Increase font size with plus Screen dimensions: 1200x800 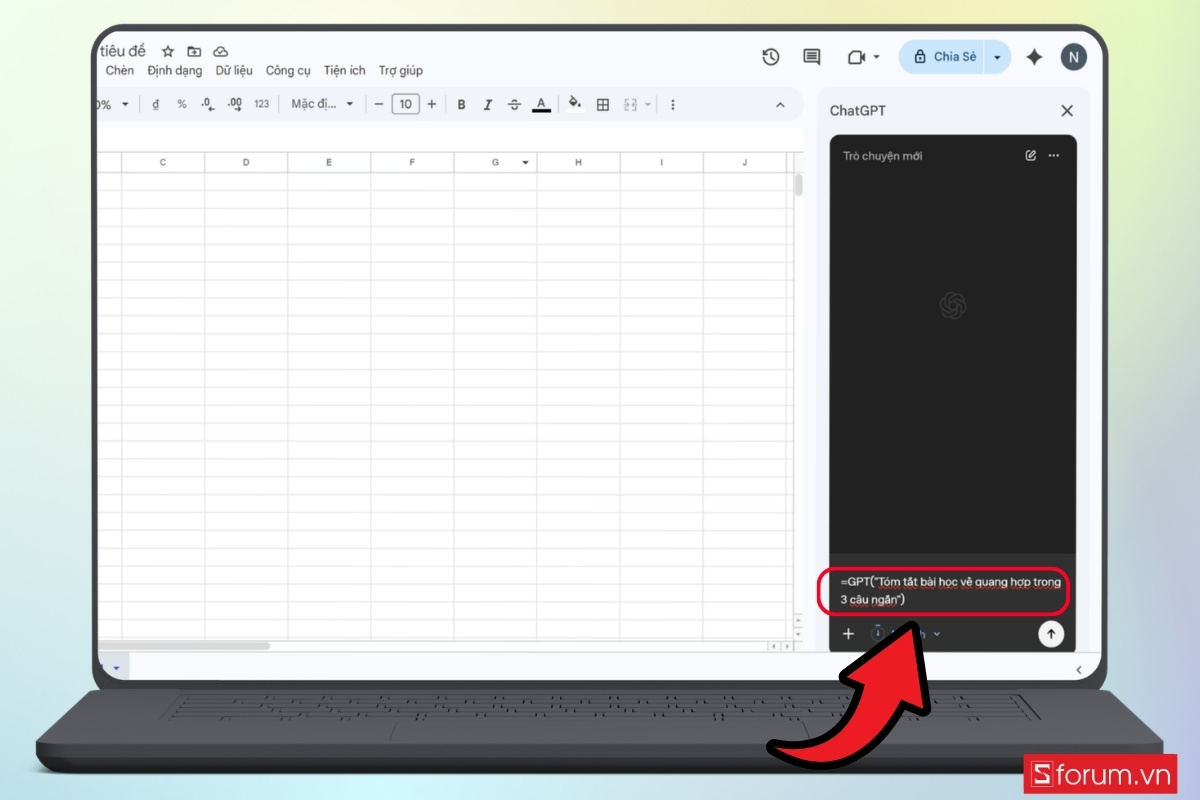[432, 104]
